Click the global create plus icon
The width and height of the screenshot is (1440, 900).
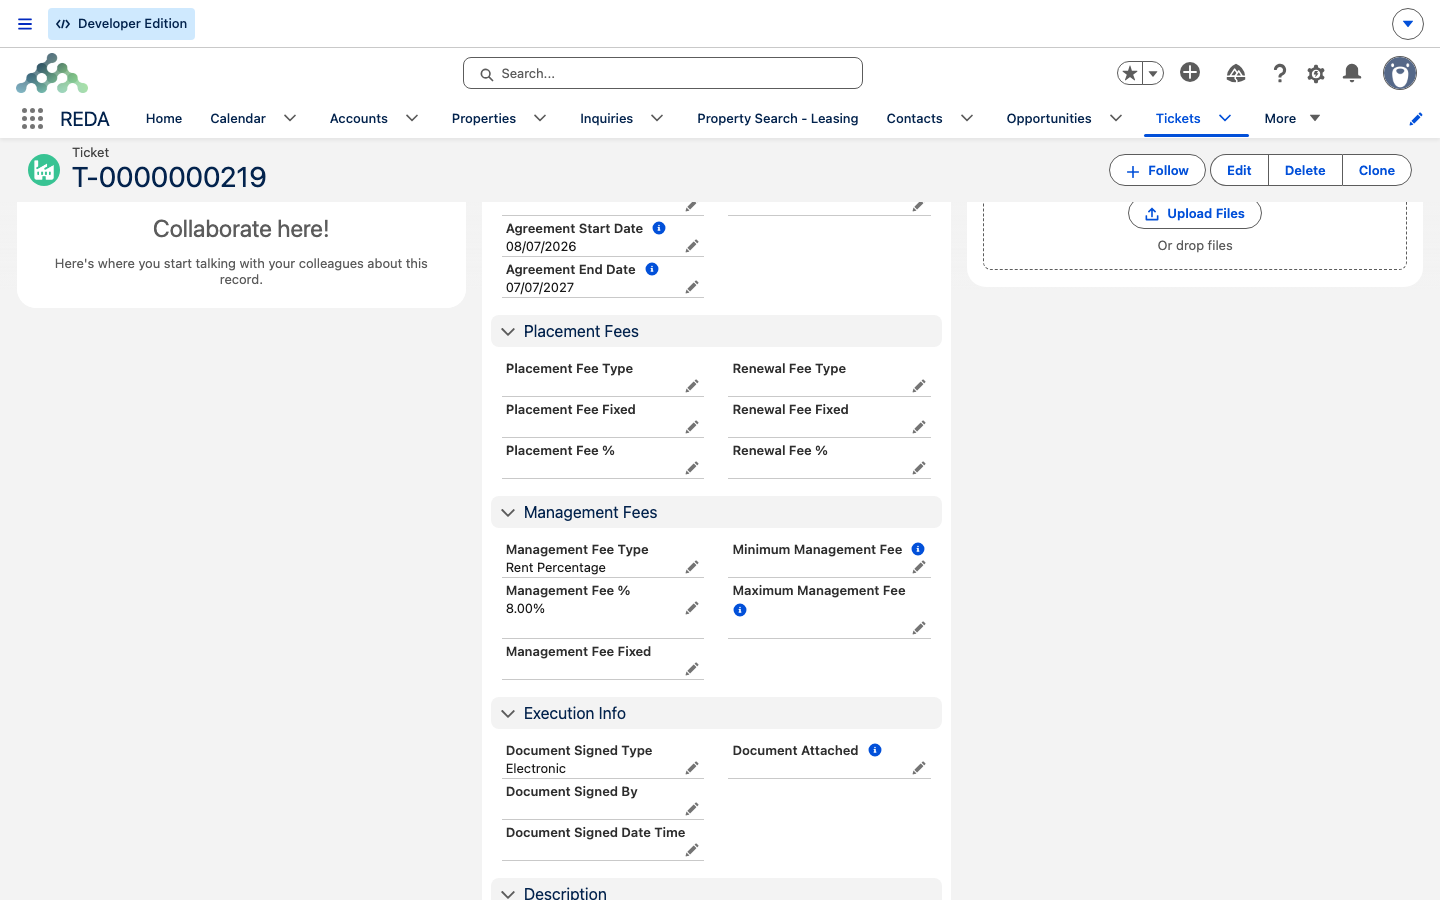(x=1190, y=72)
